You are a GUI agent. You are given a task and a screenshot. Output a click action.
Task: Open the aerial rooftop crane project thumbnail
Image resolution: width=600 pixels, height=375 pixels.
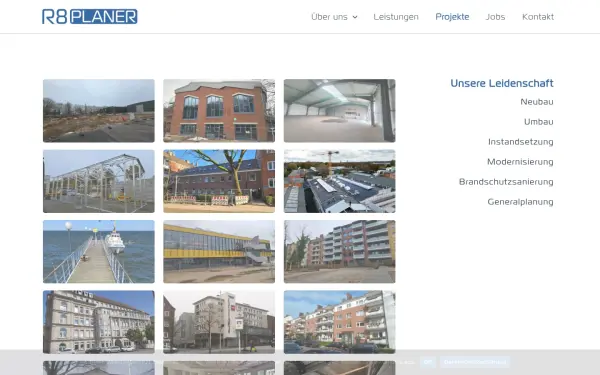[339, 181]
